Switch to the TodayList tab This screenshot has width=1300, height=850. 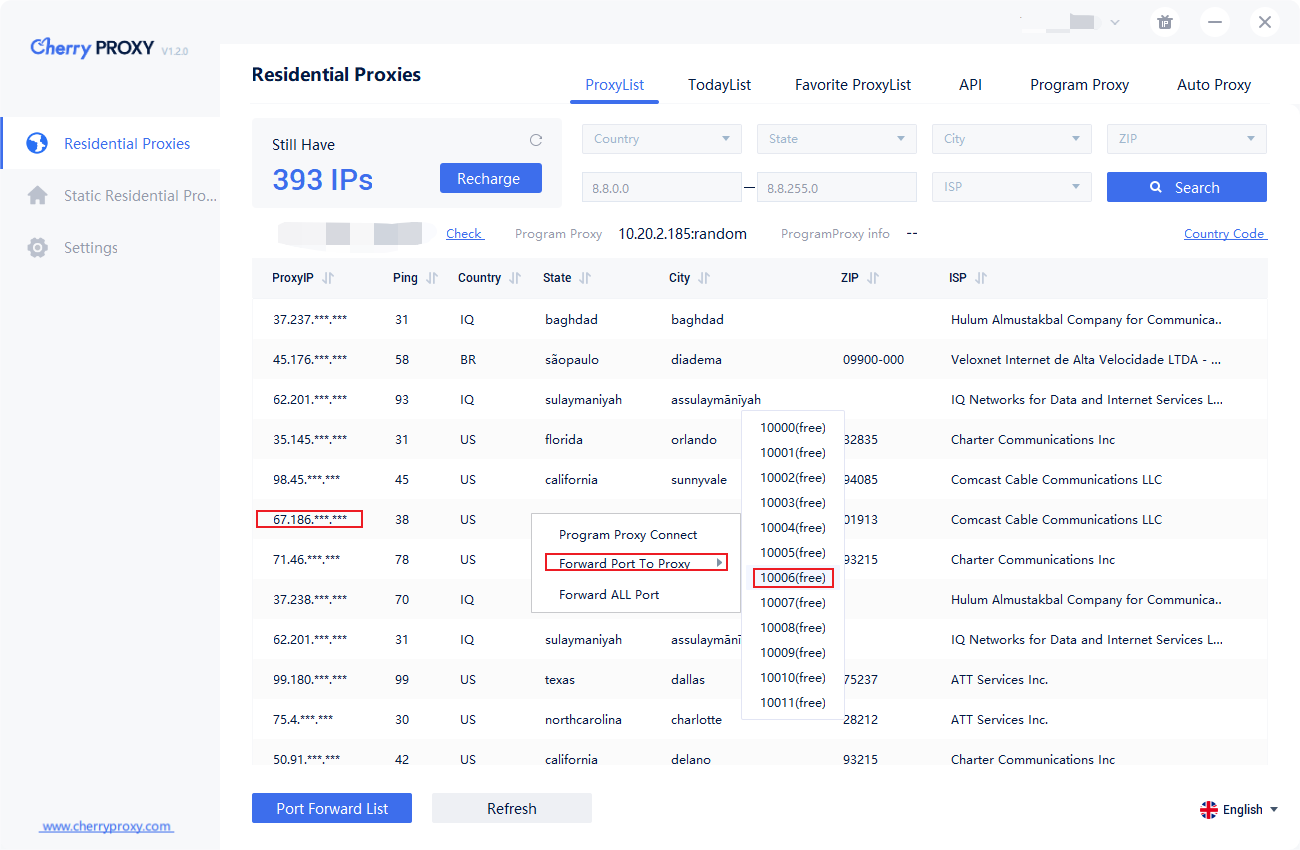(x=719, y=85)
